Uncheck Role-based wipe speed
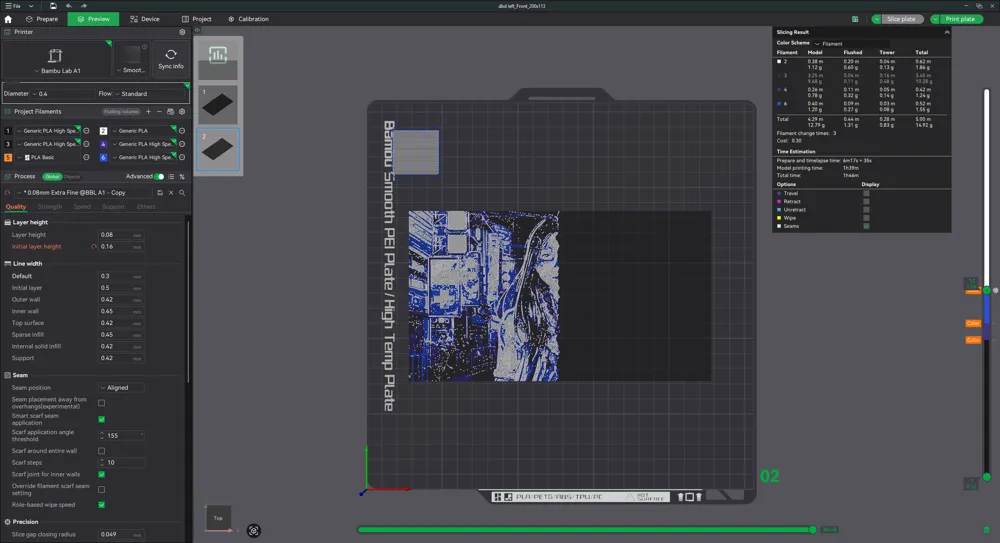Viewport: 1000px width, 543px height. [x=102, y=505]
